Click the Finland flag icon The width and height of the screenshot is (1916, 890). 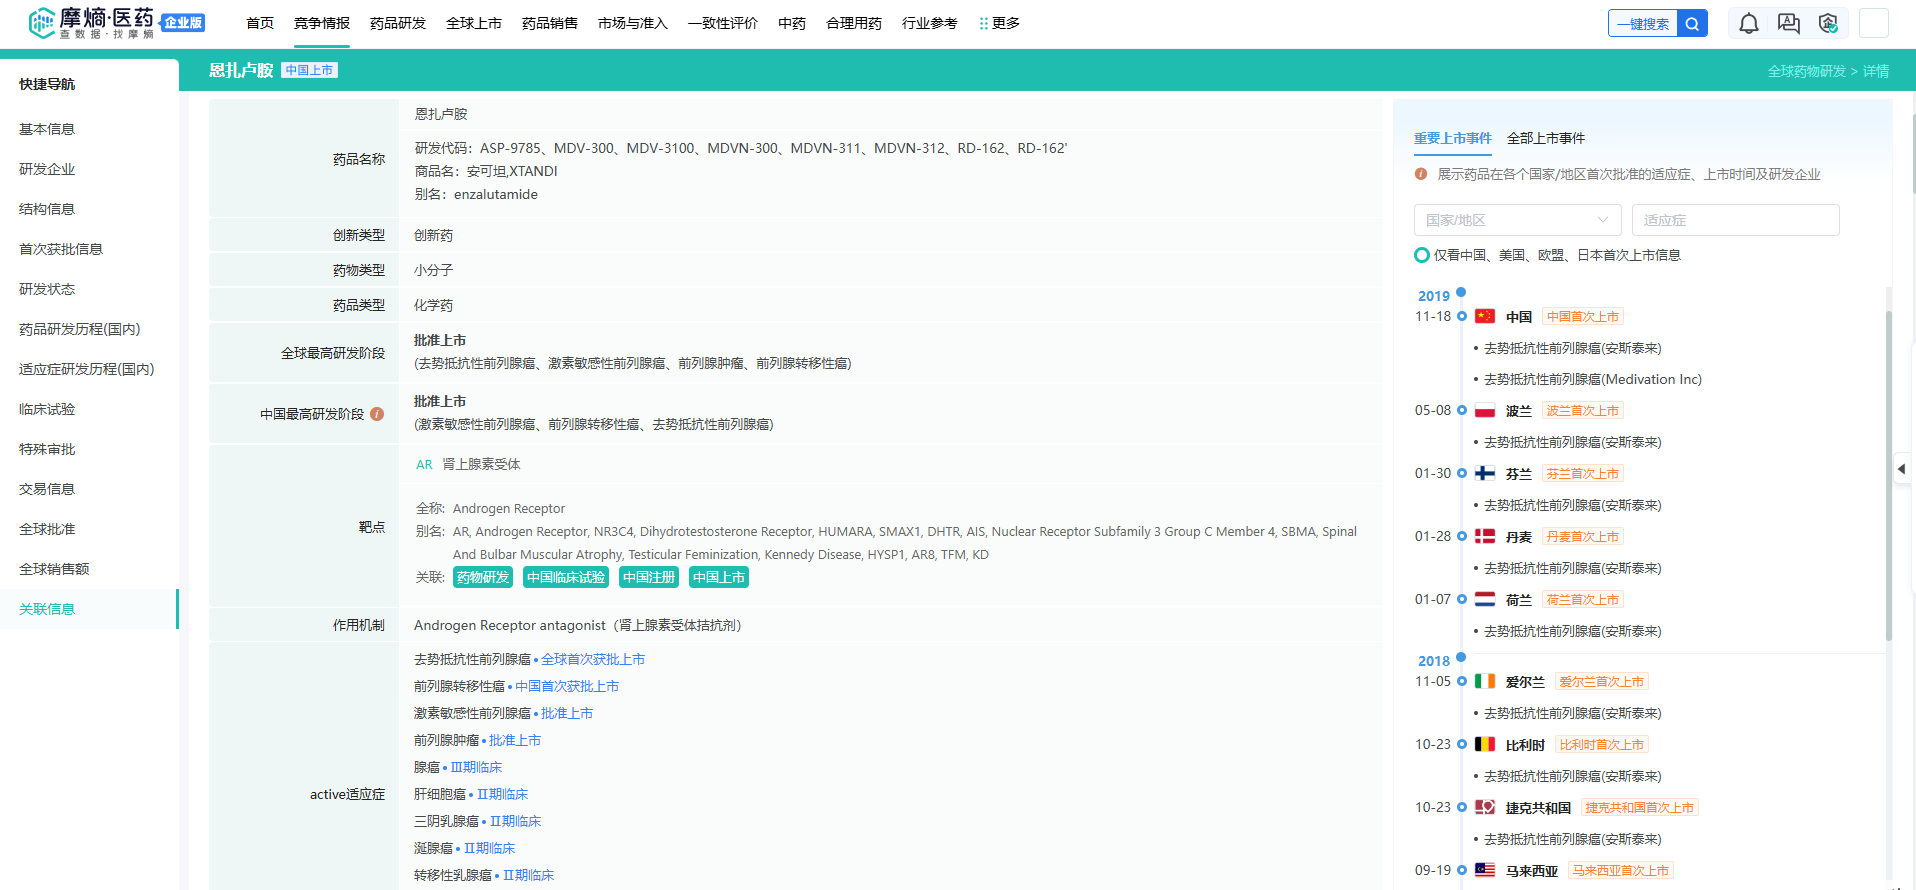(1485, 473)
